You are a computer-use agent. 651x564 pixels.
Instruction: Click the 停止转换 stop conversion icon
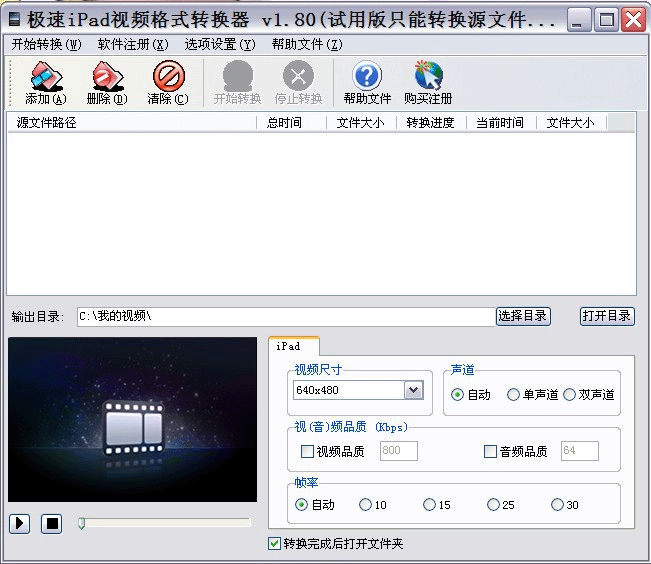pyautogui.click(x=298, y=77)
